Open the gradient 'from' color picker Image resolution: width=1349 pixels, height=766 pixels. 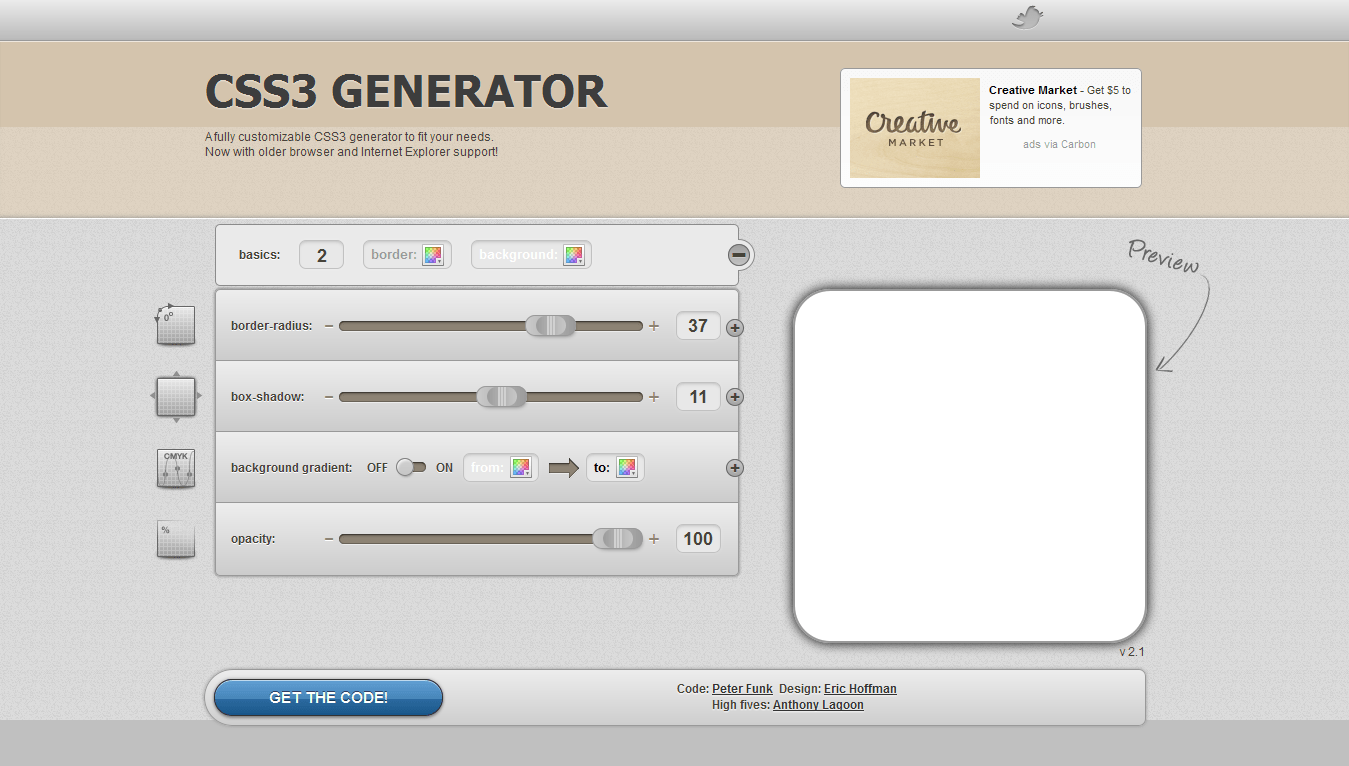tap(520, 468)
